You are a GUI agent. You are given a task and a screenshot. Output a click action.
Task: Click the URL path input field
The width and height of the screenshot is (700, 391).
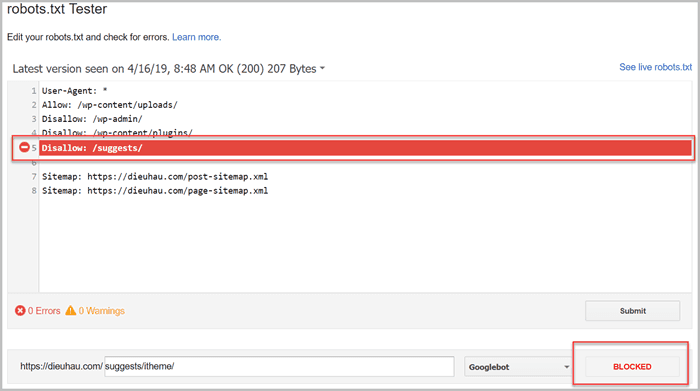point(279,366)
